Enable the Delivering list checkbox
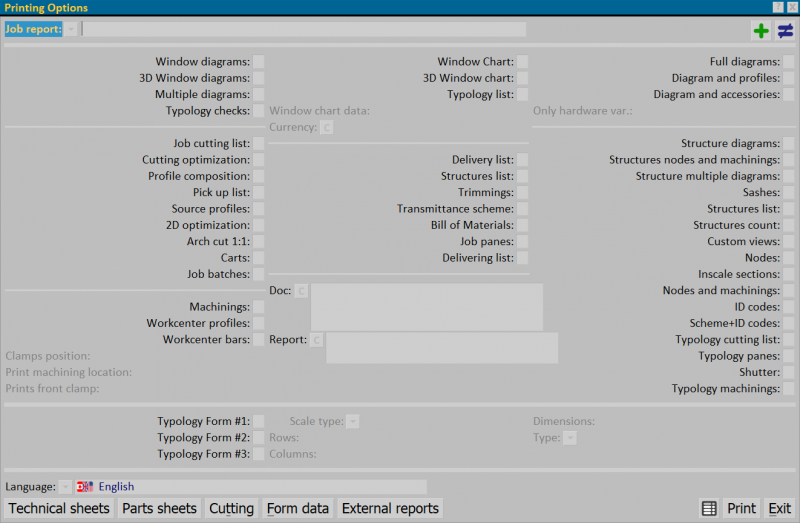The image size is (800, 523). point(522,258)
